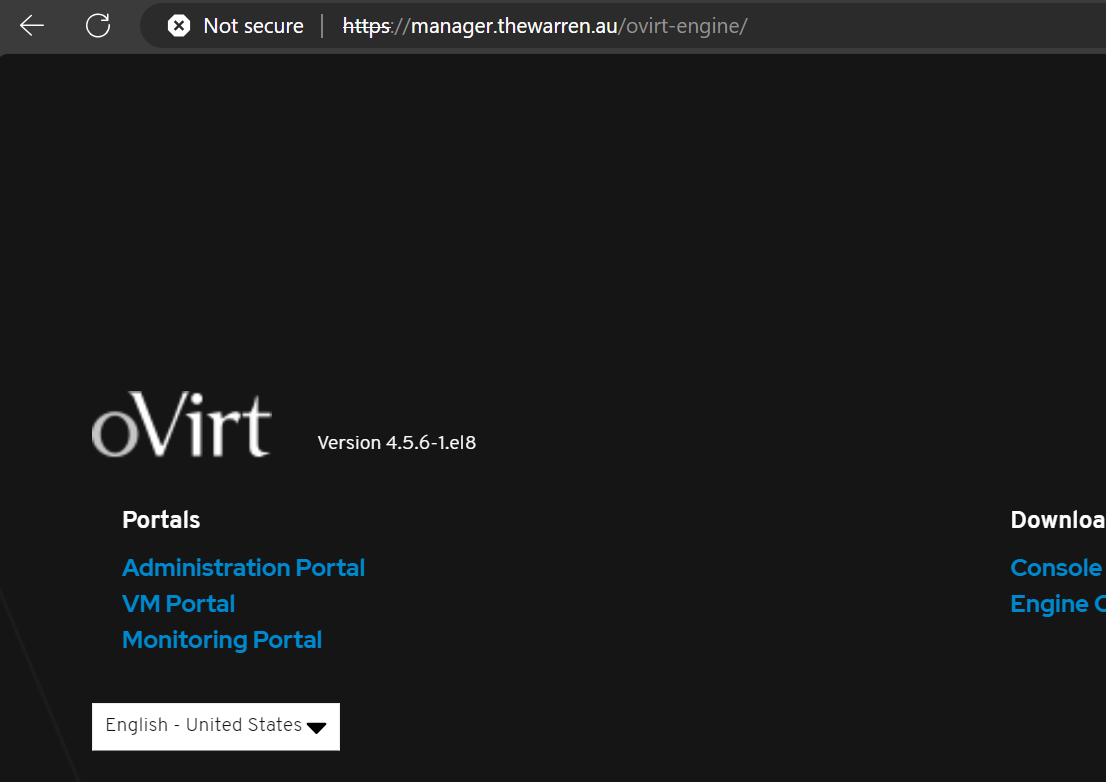Reload the oVirt welcome page
The width and height of the screenshot is (1106, 782).
[x=97, y=25]
